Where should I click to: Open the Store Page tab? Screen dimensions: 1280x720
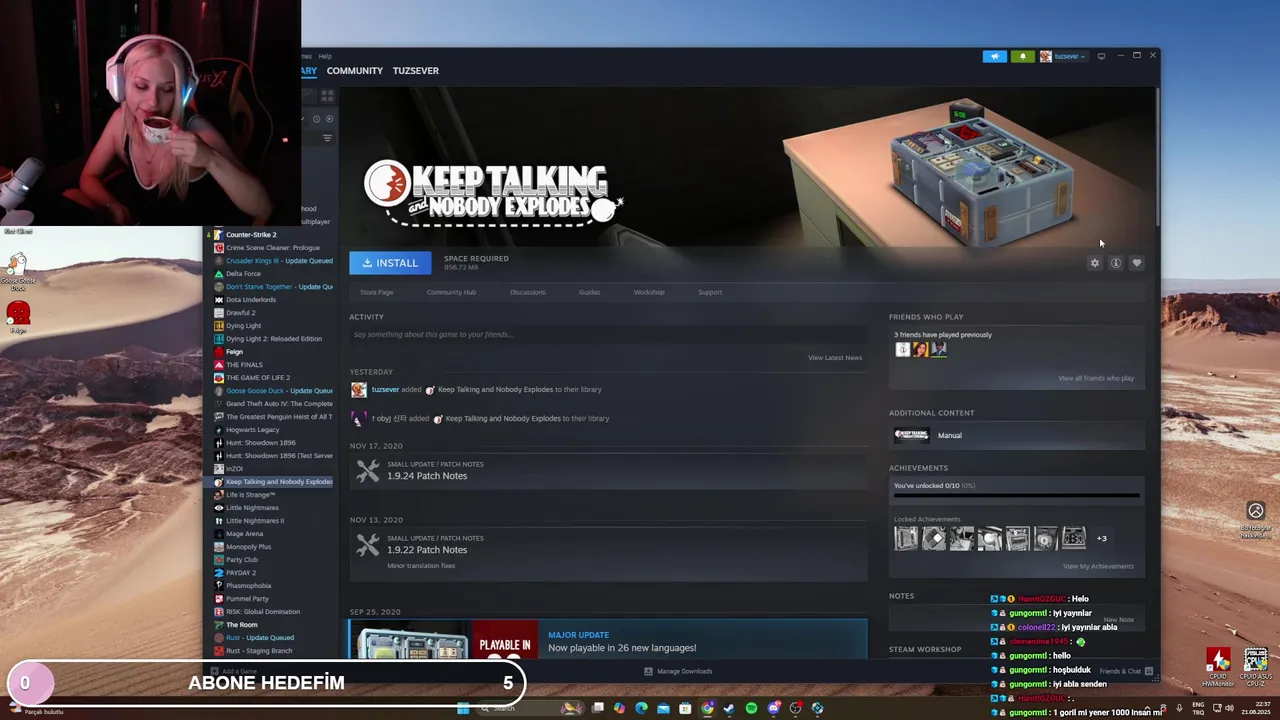(x=376, y=292)
